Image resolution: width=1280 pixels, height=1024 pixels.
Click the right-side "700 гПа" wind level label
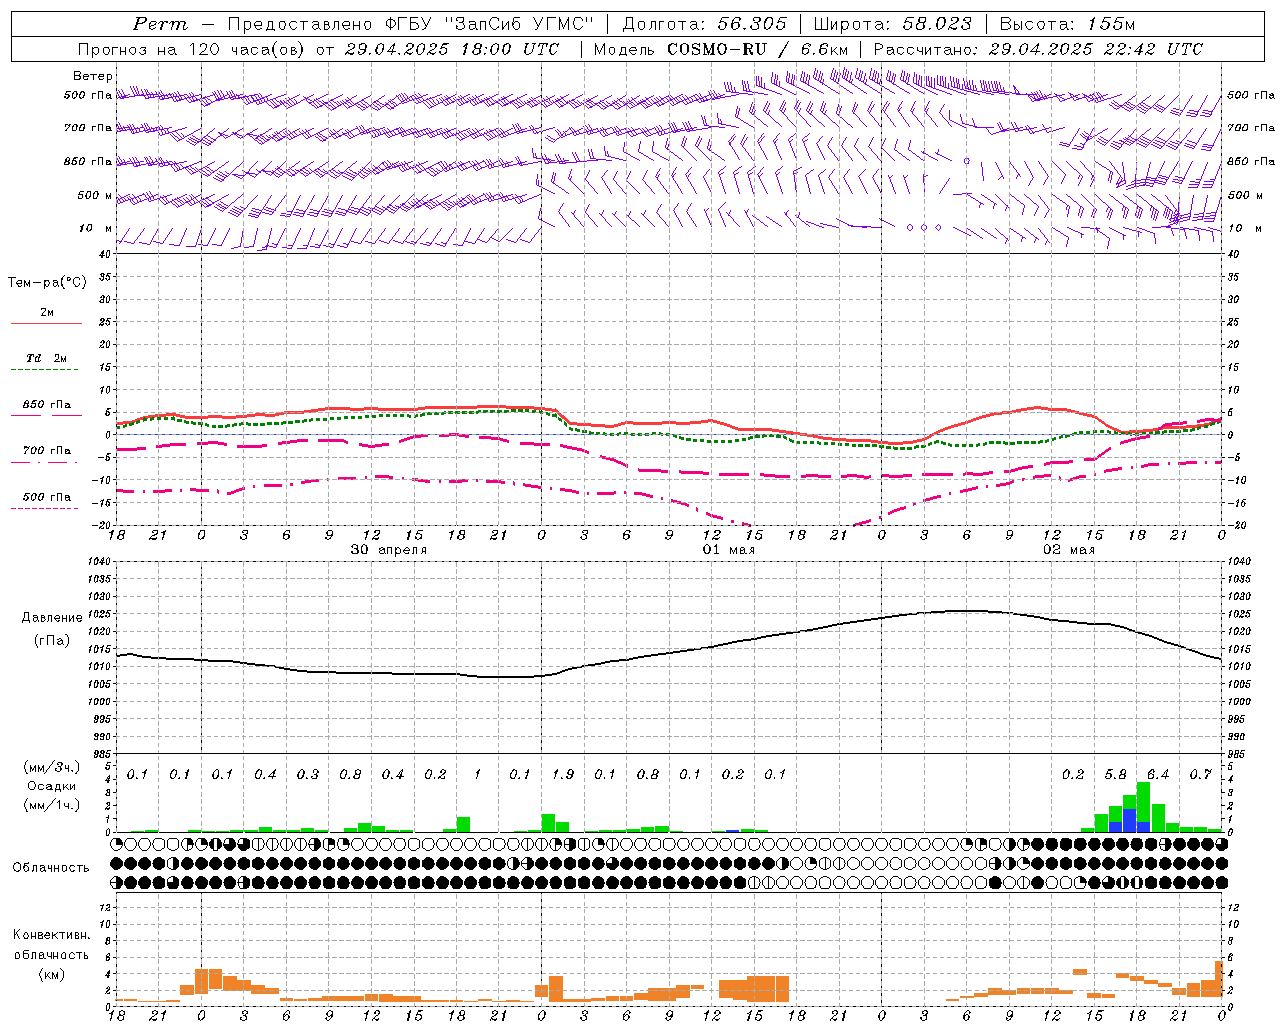point(1251,128)
